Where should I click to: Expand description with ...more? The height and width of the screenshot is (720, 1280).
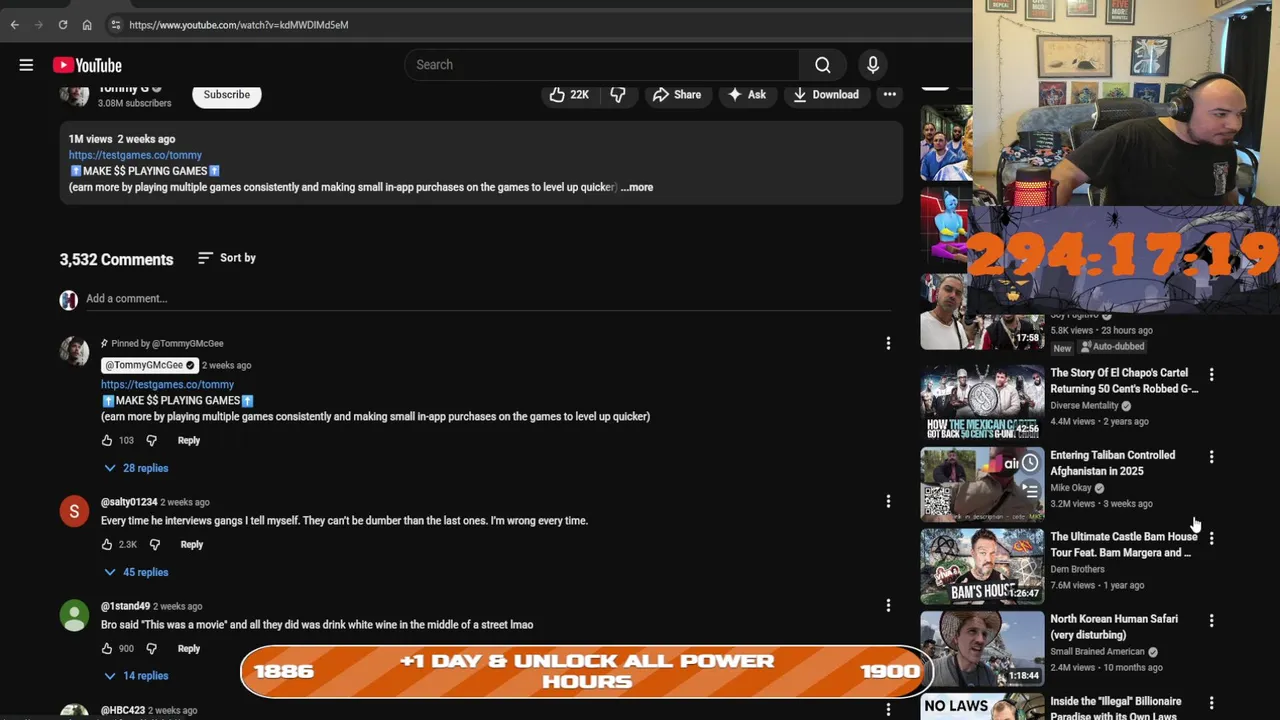coord(637,187)
